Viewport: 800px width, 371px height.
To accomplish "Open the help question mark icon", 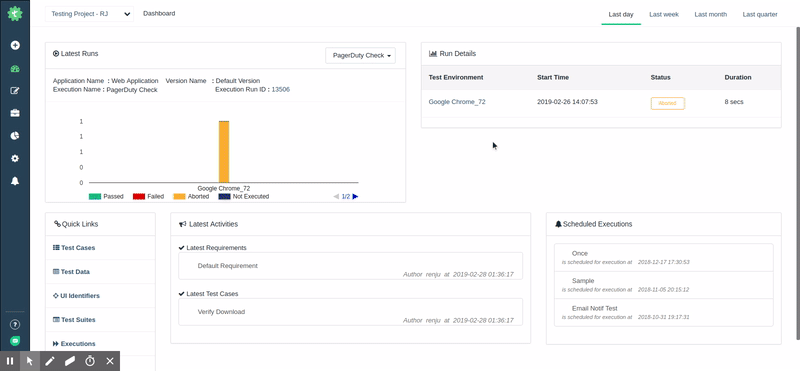I will 15,324.
